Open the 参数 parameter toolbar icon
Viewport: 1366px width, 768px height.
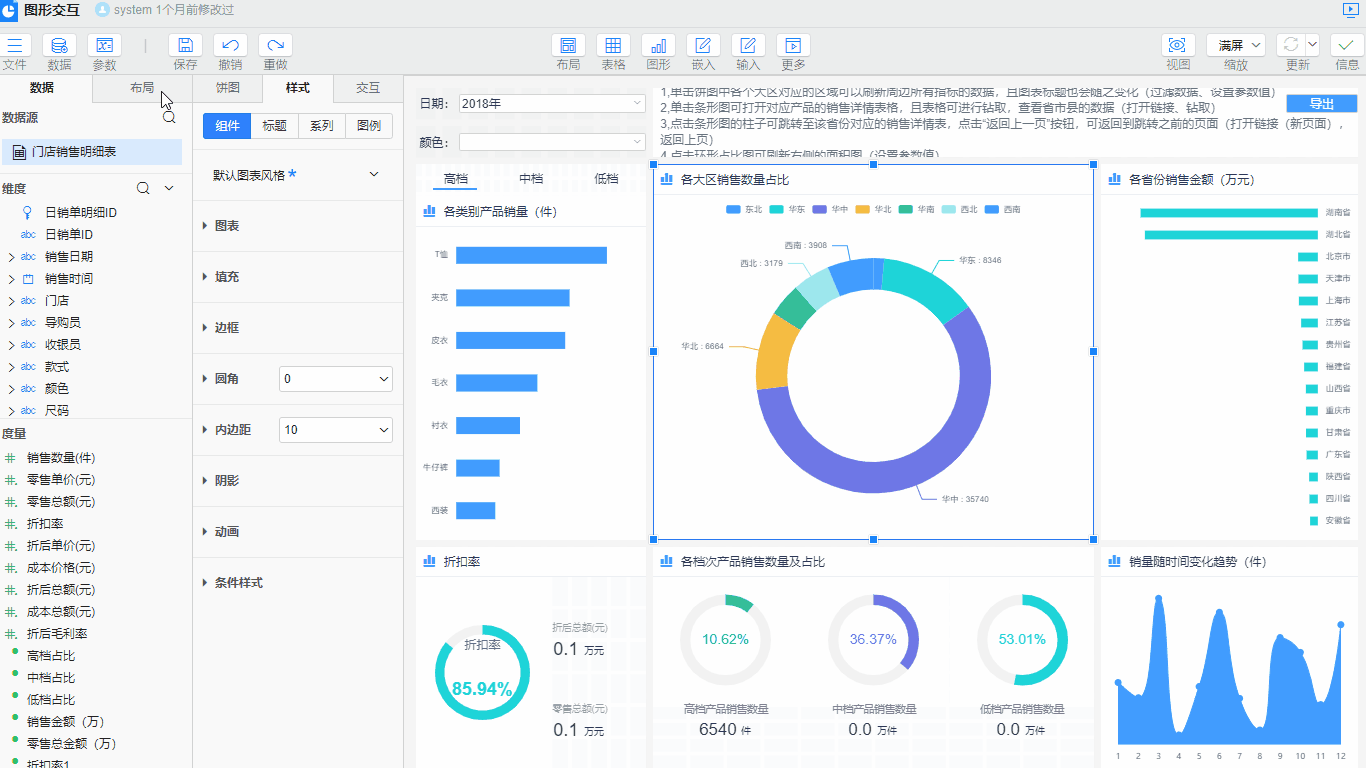104,46
